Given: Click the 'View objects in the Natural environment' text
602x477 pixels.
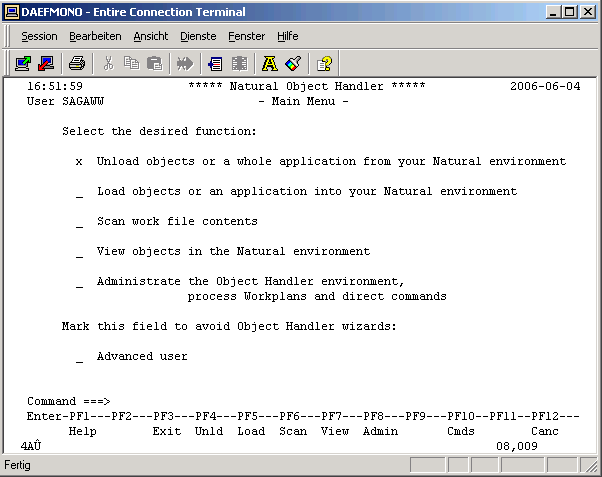Looking at the screenshot, I should click(233, 251).
